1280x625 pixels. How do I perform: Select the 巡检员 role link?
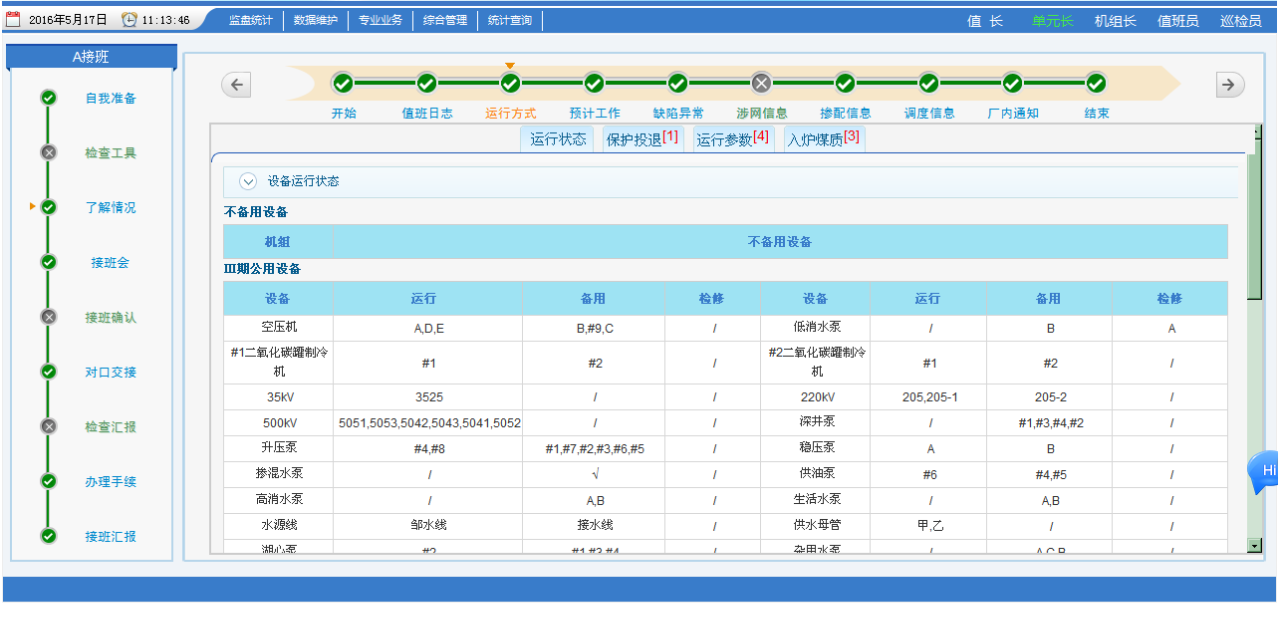tap(1240, 21)
